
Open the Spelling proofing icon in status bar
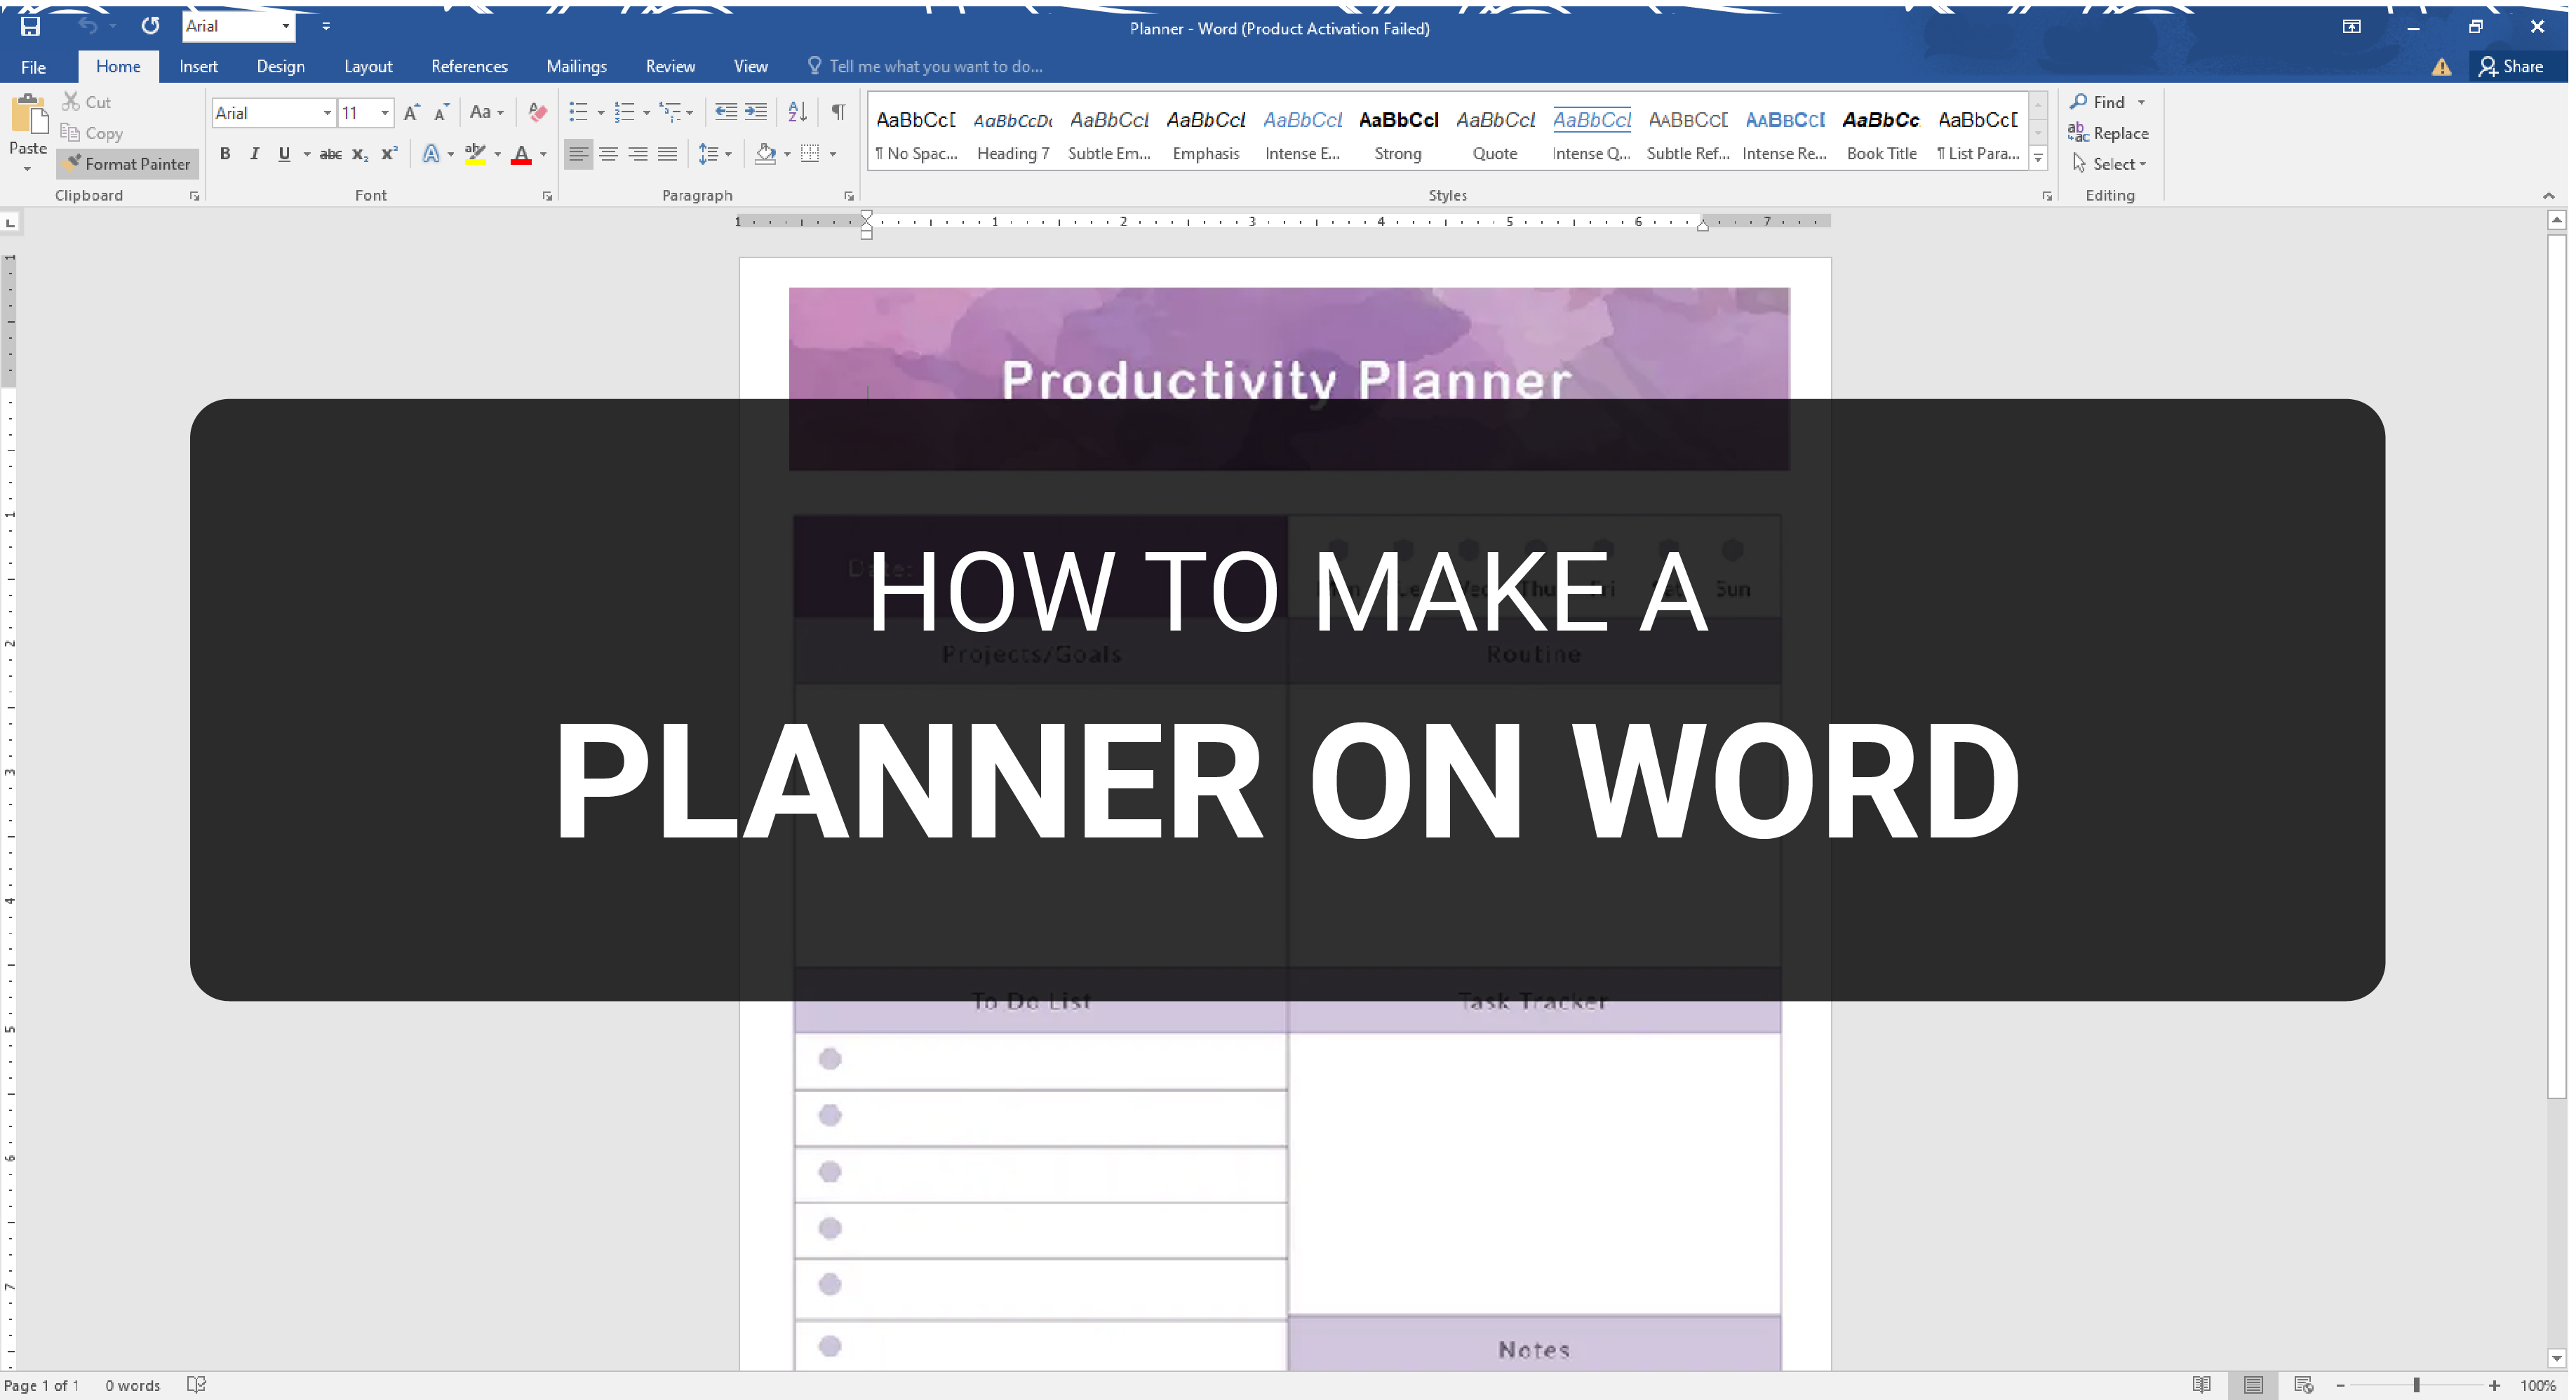tap(196, 1385)
